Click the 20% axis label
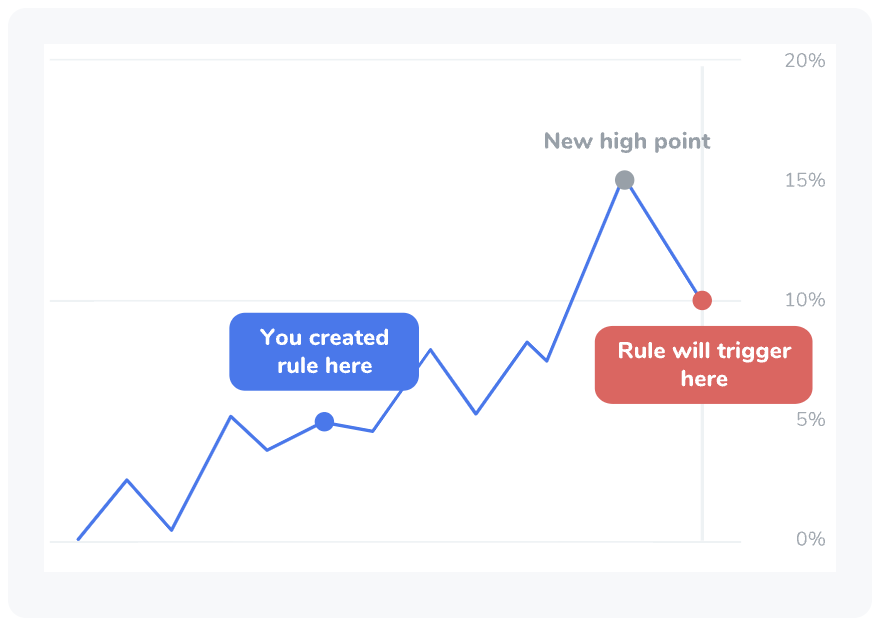 click(x=805, y=61)
